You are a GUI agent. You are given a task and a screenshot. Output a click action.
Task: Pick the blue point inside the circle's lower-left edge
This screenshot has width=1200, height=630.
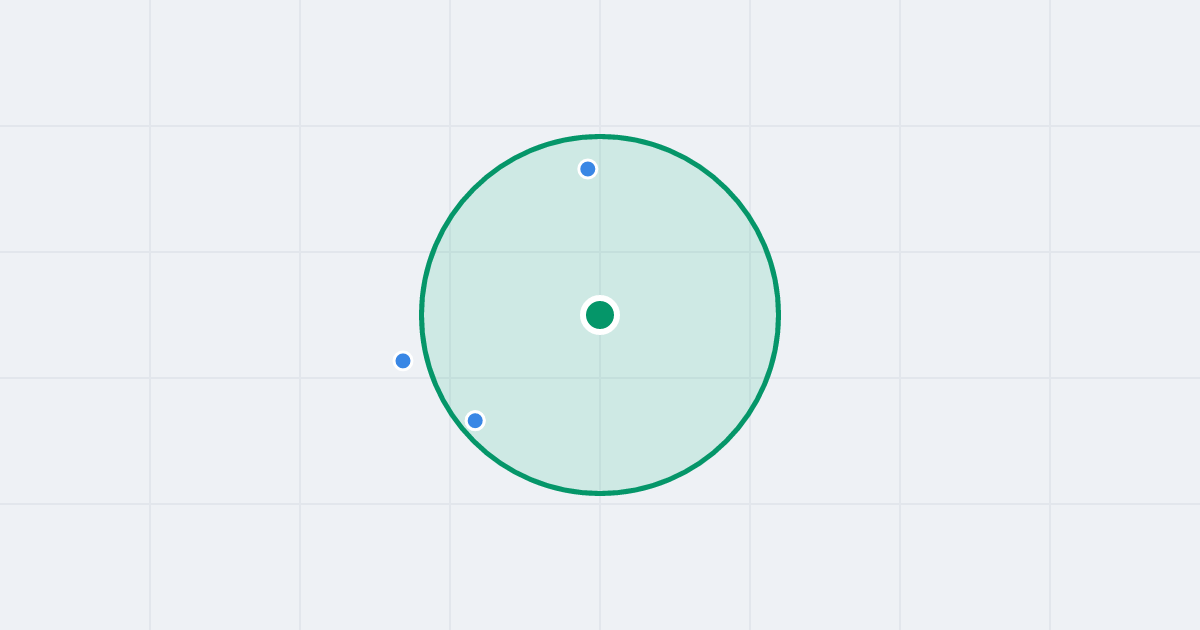[475, 420]
